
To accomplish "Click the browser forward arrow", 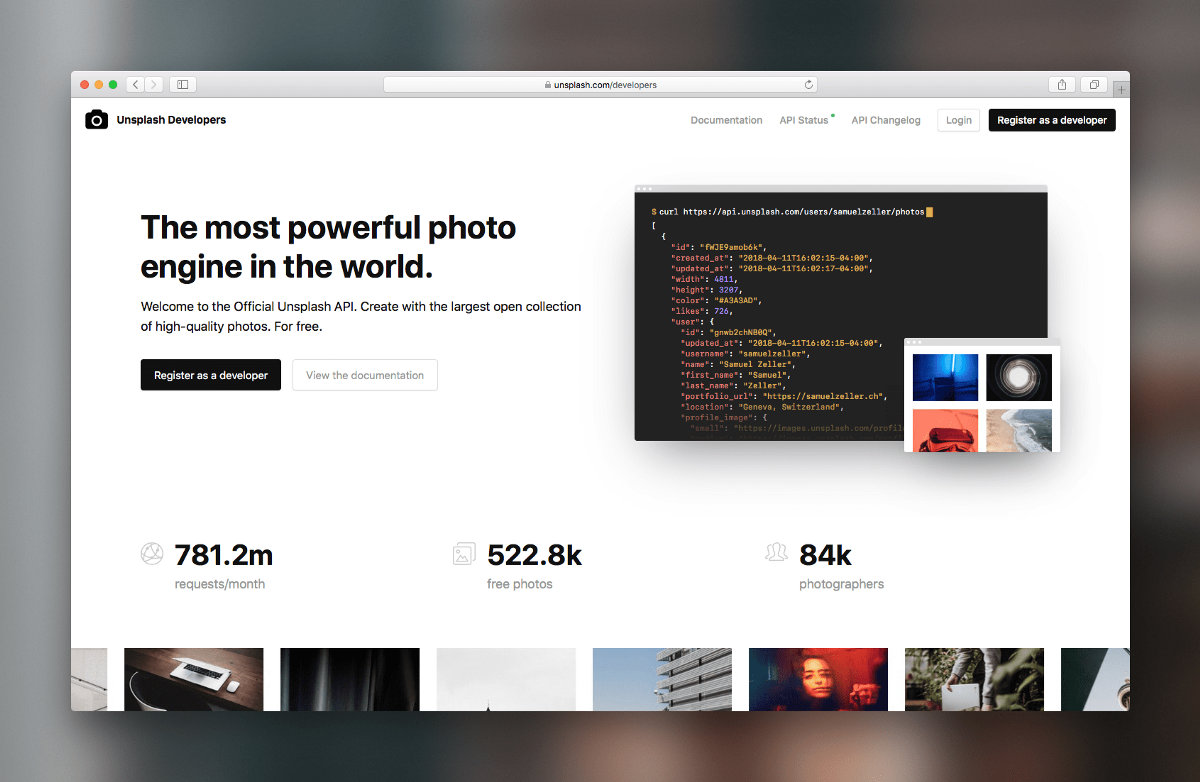I will 154,84.
